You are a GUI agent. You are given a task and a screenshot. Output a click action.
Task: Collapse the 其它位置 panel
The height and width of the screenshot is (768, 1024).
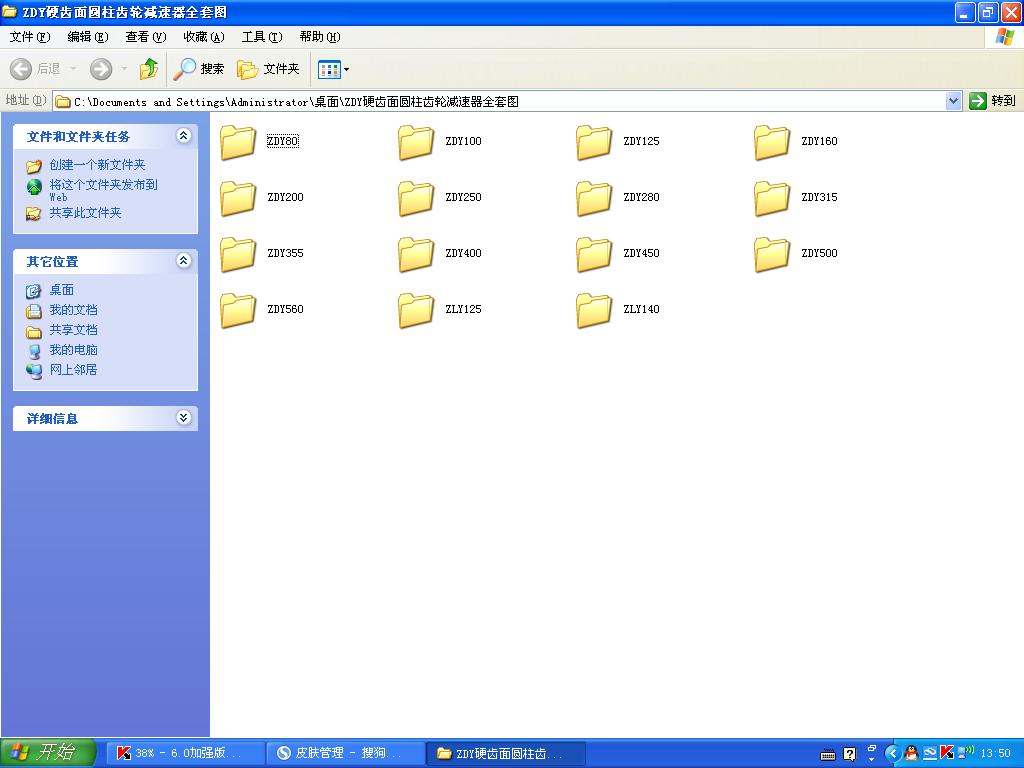coord(184,261)
